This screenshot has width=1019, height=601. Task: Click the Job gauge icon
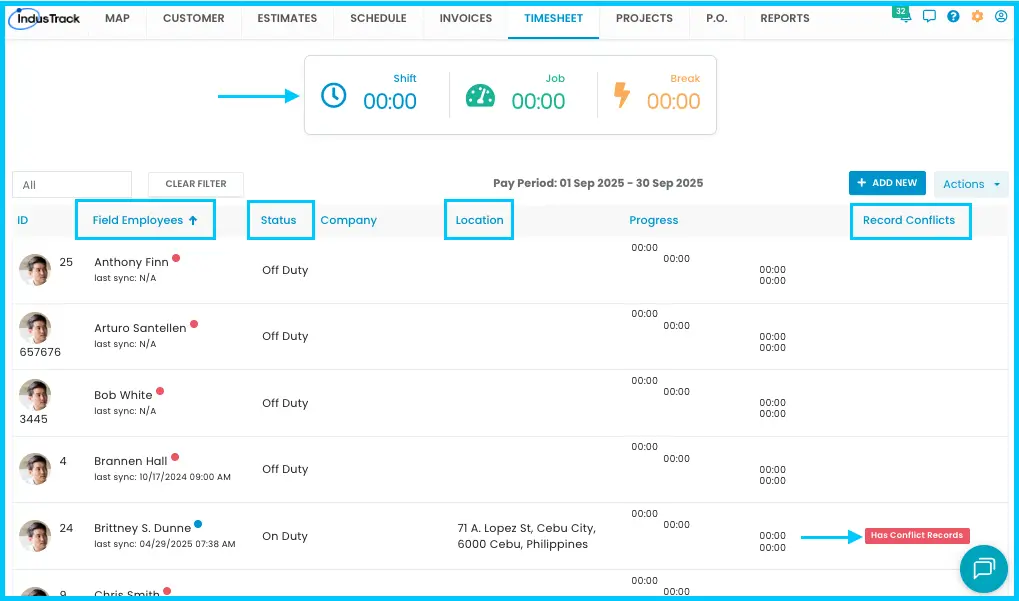[480, 96]
